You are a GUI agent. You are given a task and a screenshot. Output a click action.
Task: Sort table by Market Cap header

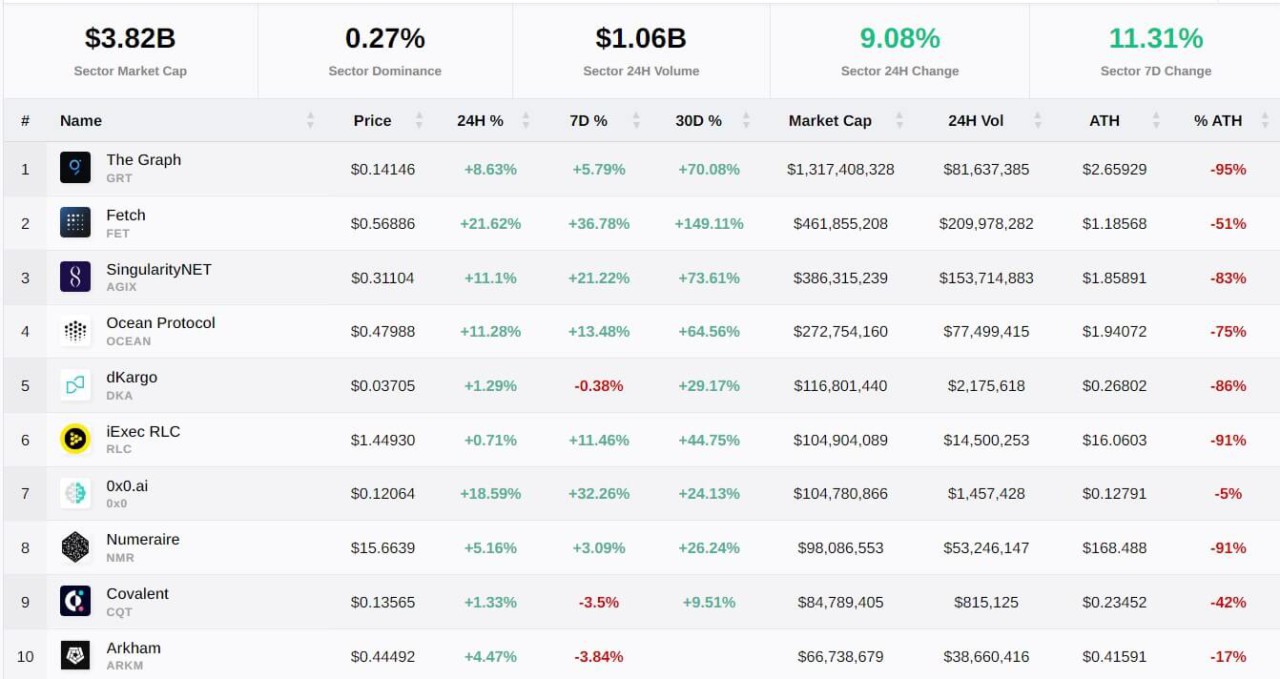pos(830,120)
